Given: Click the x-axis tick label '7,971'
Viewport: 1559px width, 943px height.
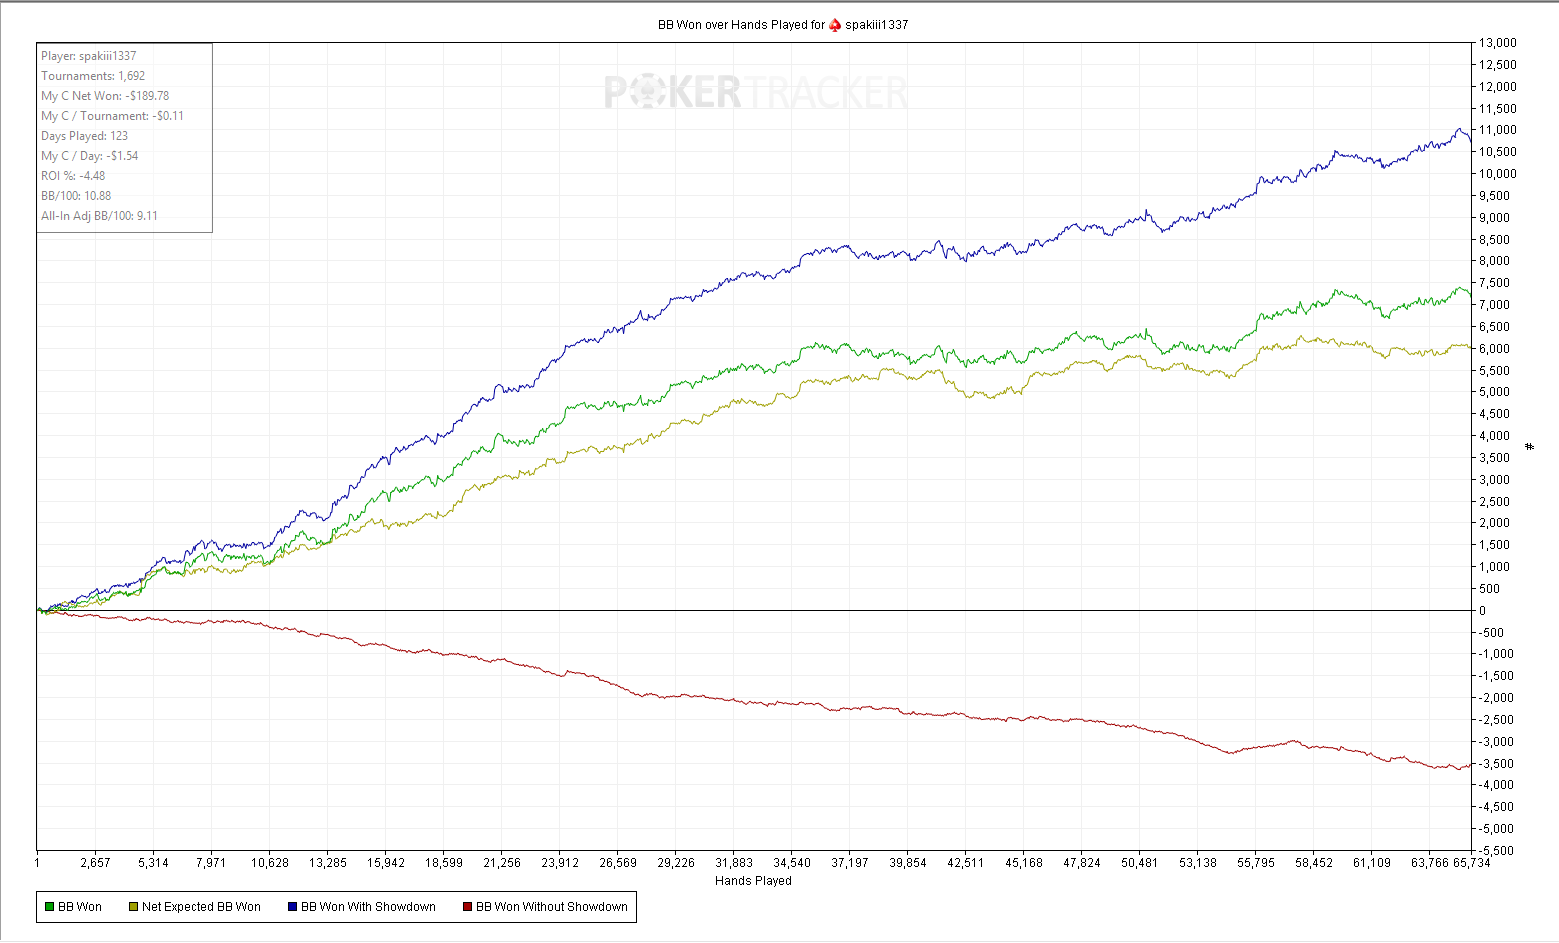Looking at the screenshot, I should tap(211, 863).
